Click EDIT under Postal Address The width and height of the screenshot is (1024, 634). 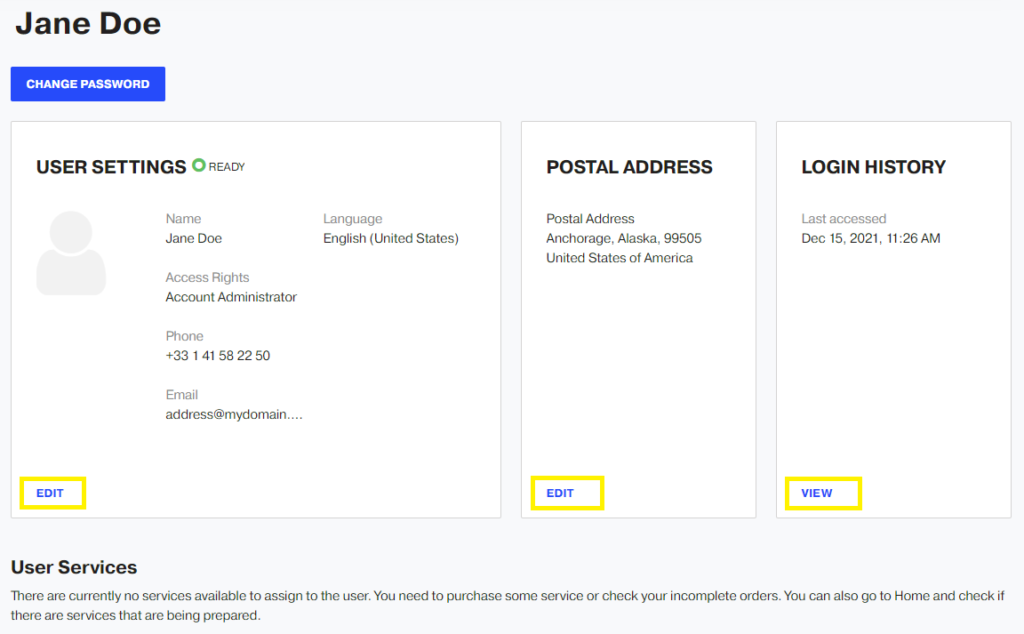[567, 493]
